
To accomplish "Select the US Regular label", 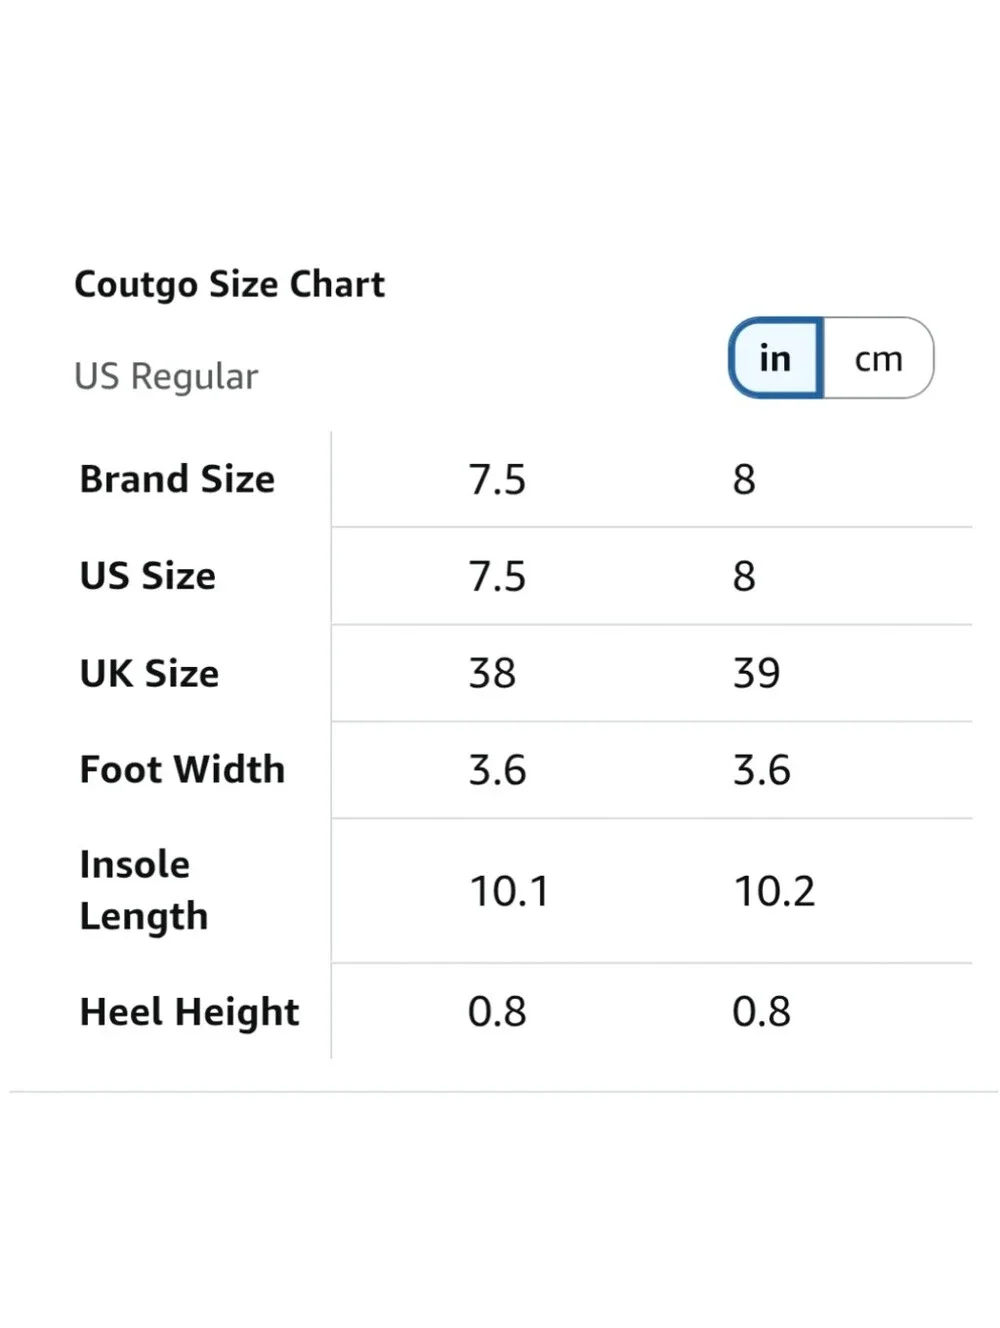I will [x=166, y=377].
